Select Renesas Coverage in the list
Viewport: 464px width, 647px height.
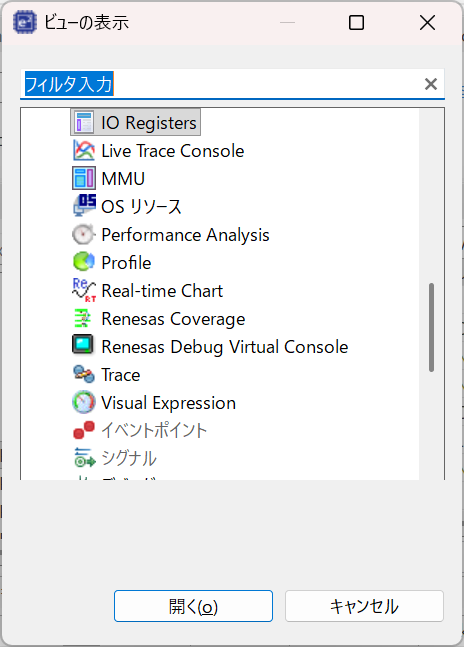click(x=173, y=319)
